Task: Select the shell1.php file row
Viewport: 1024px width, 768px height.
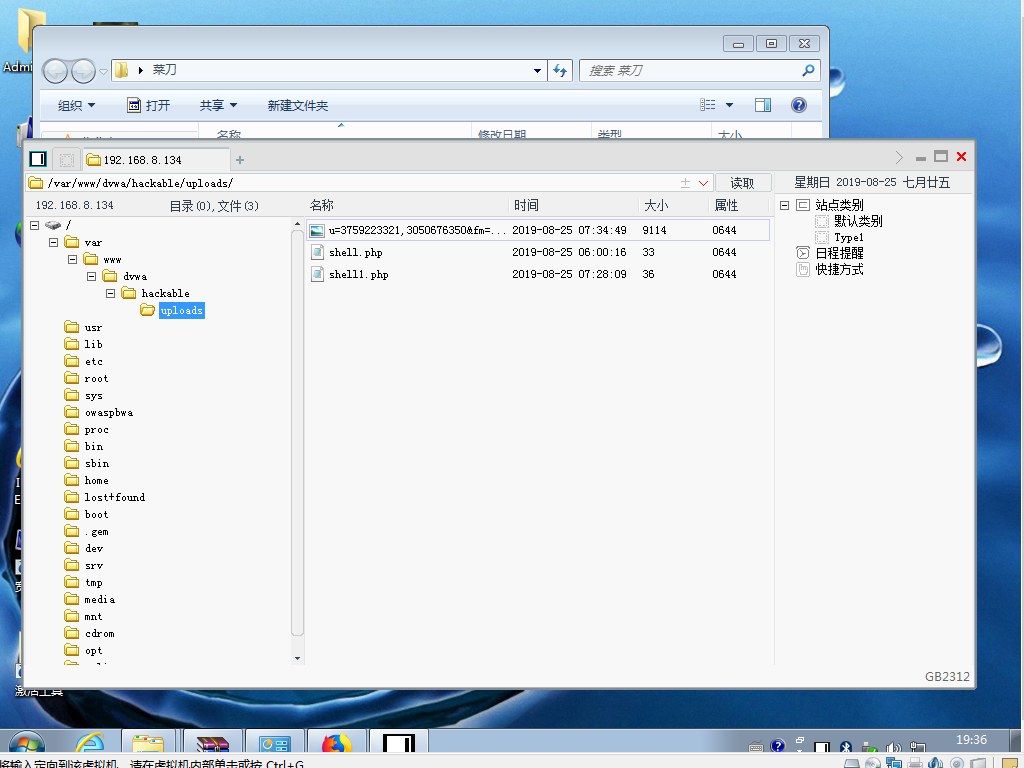Action: (x=537, y=274)
